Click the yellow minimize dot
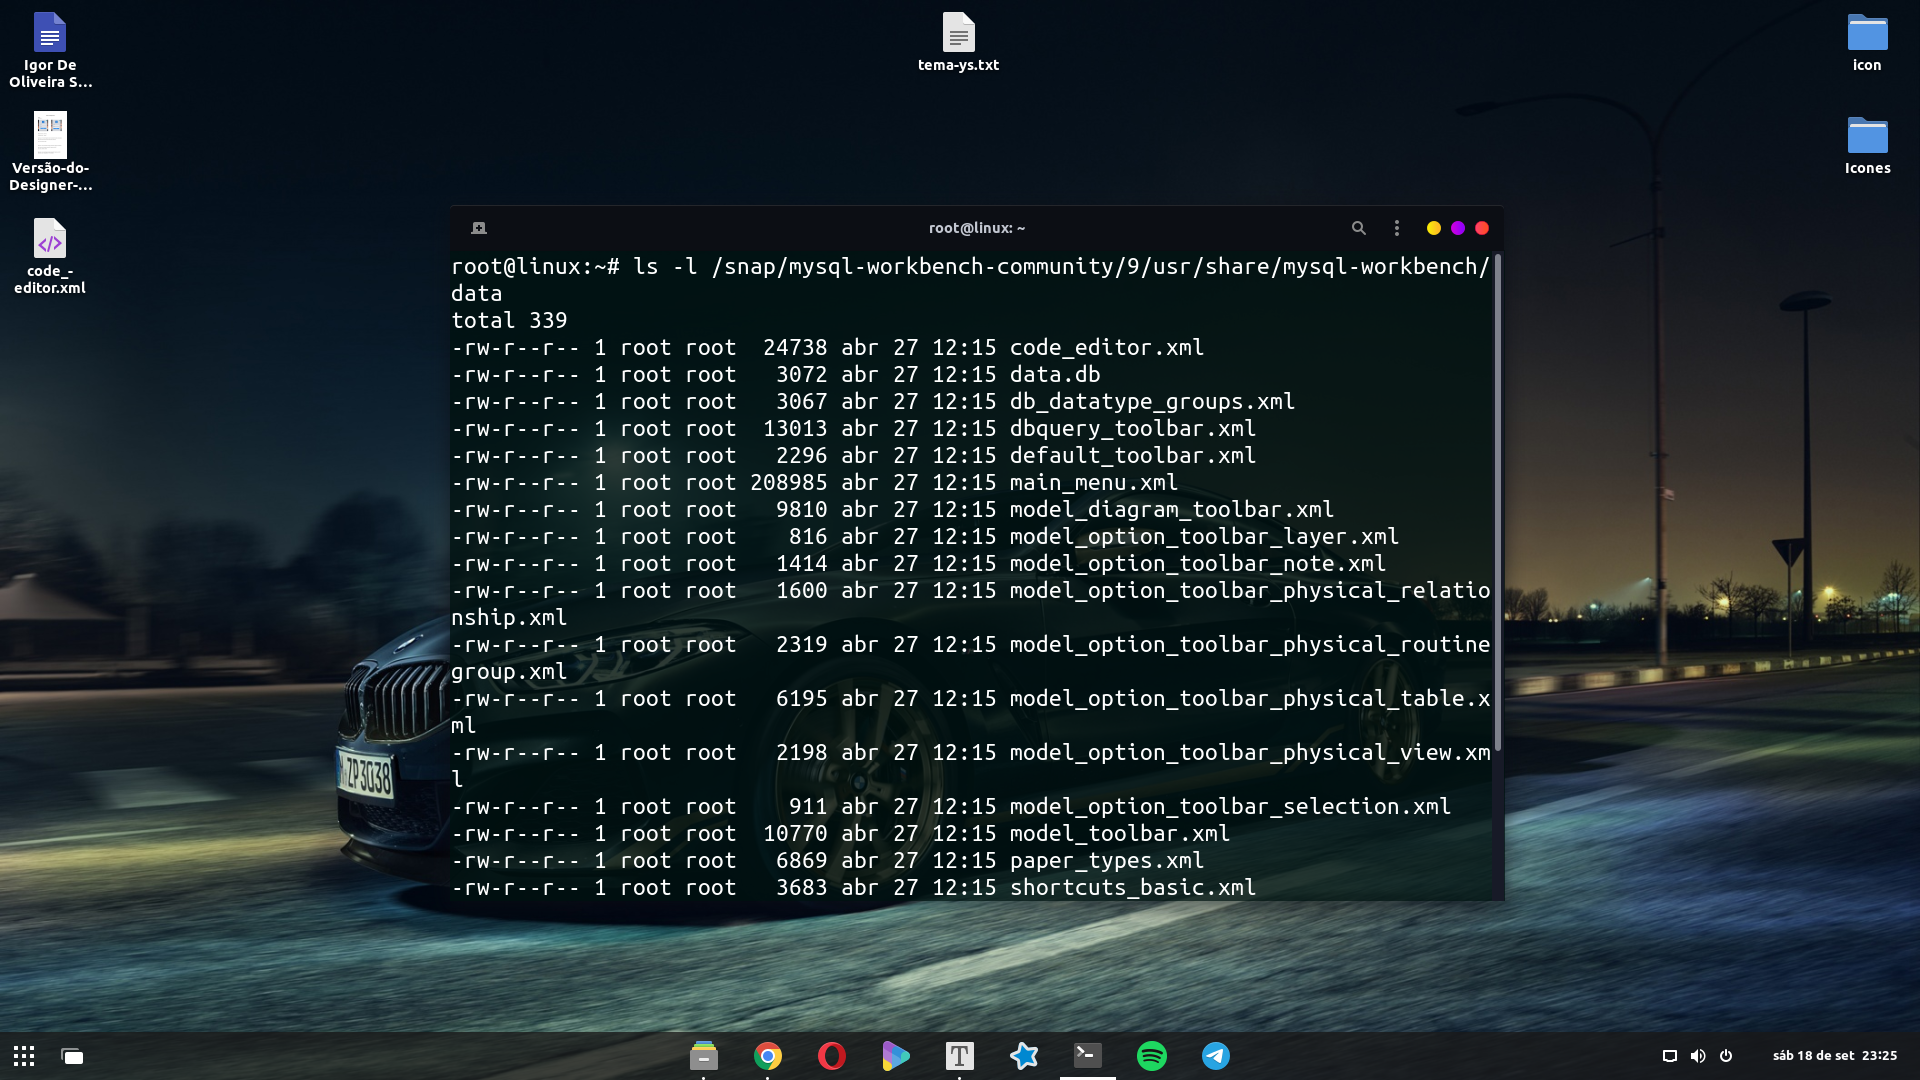 pos(1433,228)
